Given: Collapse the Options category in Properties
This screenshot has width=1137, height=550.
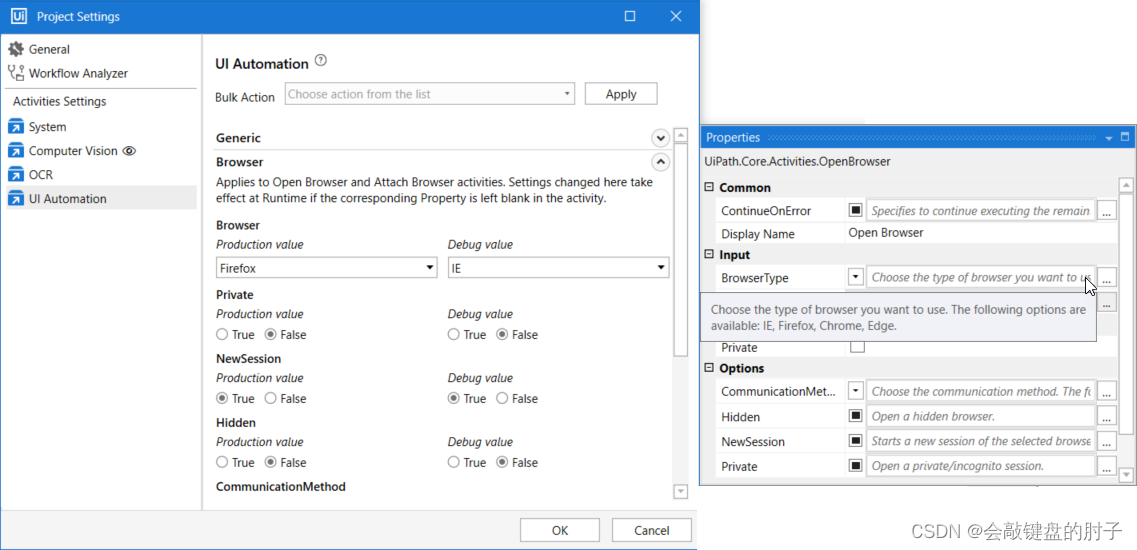Looking at the screenshot, I should [709, 368].
